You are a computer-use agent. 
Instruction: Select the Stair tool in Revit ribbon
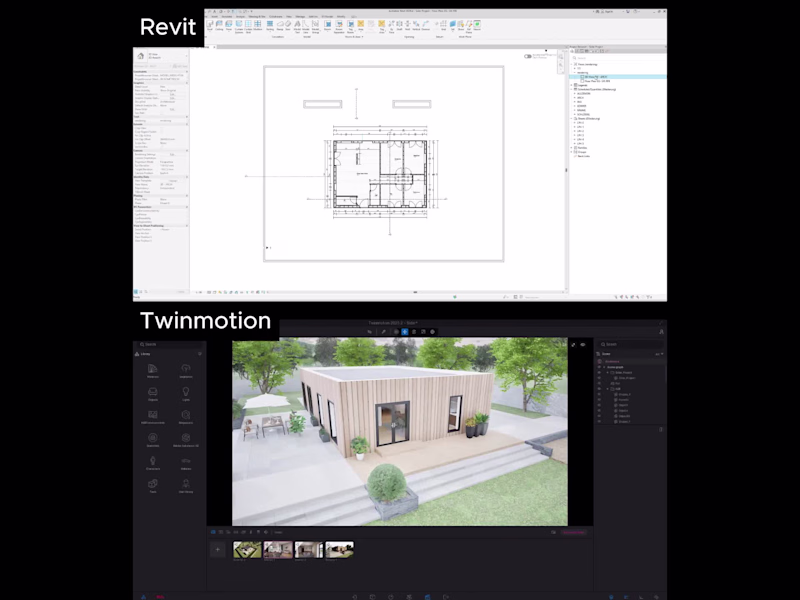[288, 25]
